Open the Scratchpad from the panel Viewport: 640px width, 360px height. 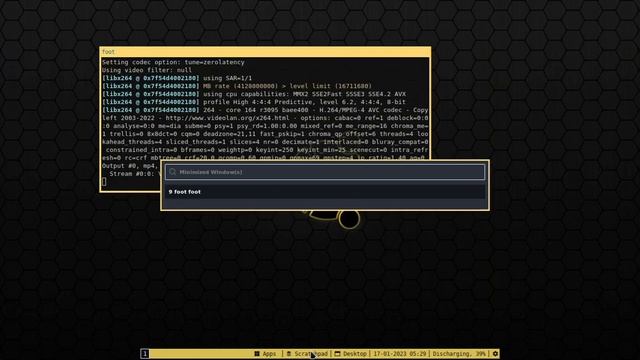coord(307,353)
